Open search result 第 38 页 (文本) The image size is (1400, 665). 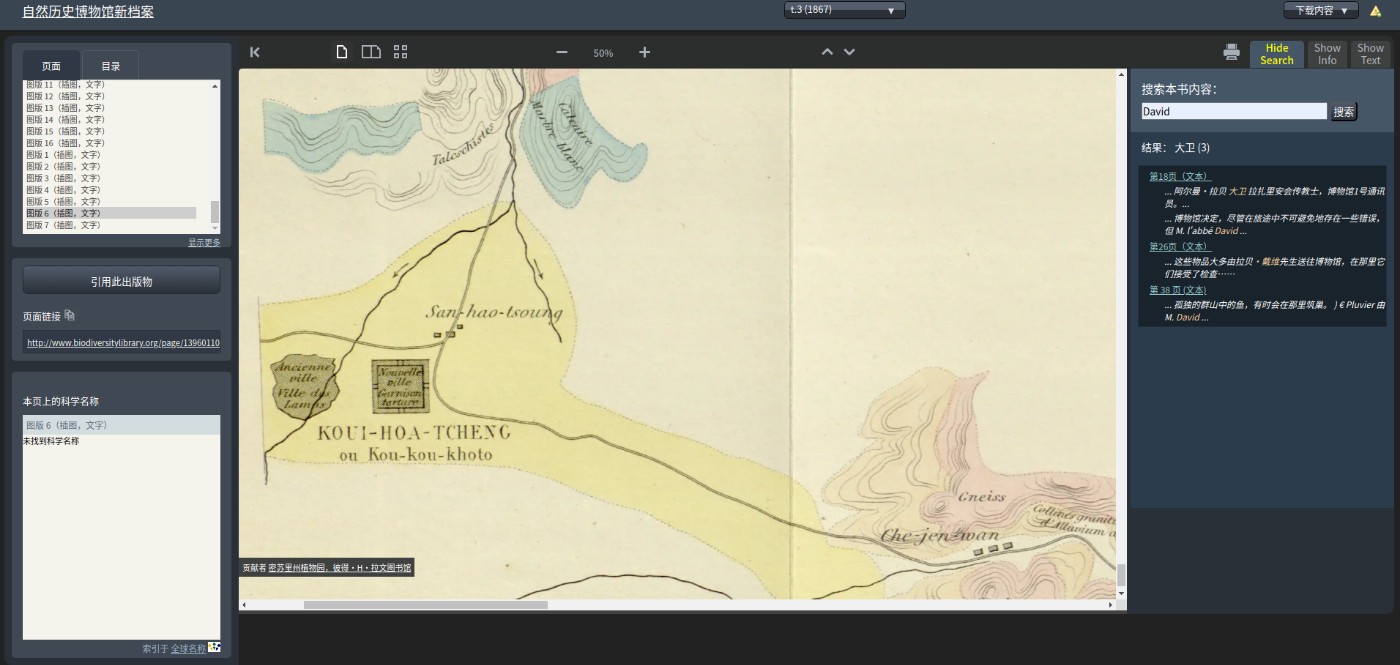[1178, 290]
